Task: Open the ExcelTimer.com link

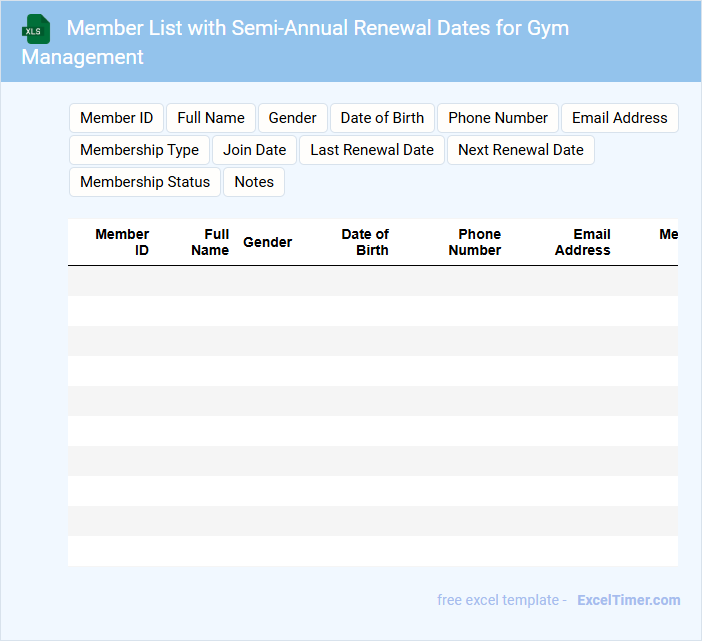Action: (628, 600)
